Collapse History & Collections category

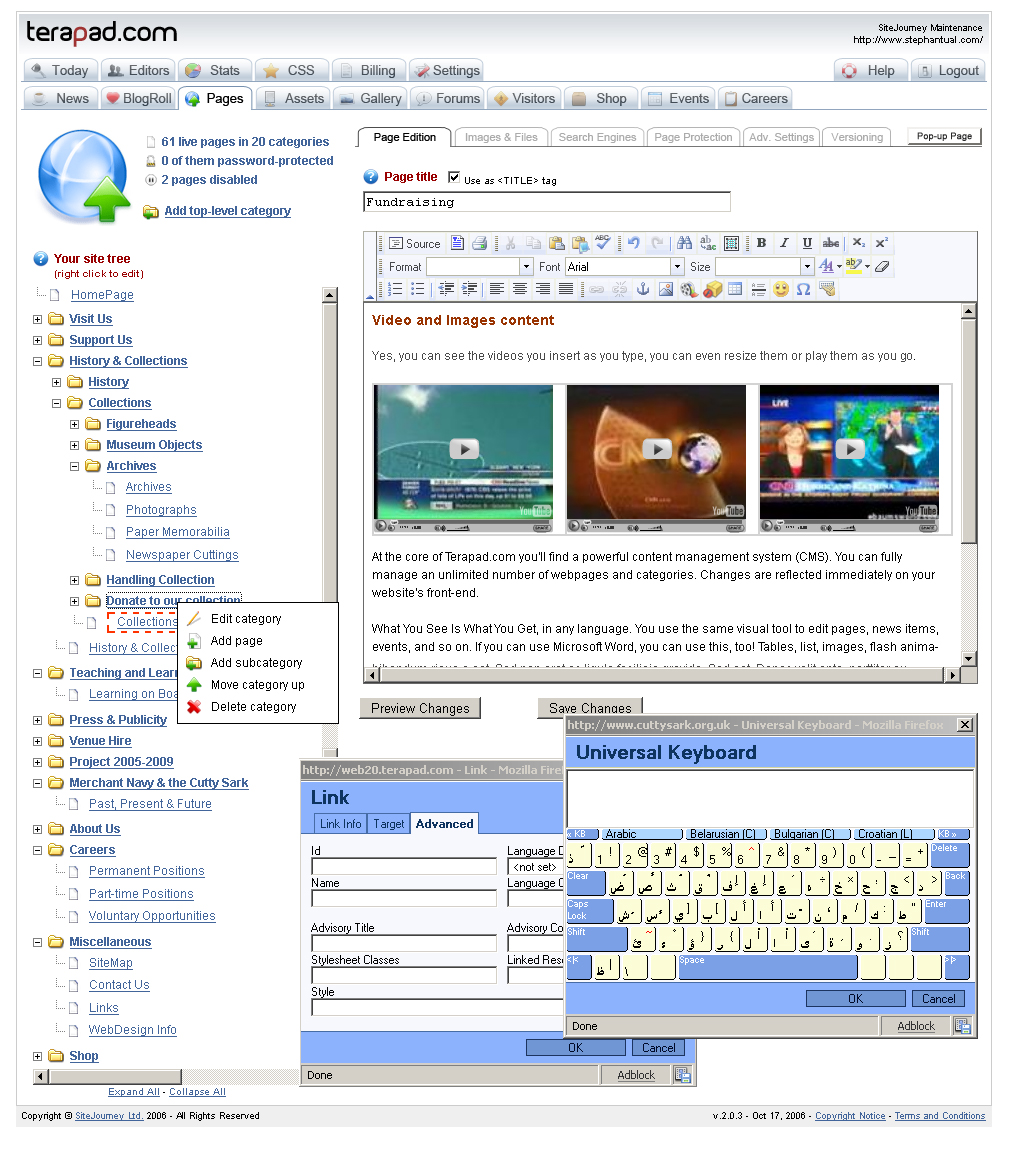click(37, 362)
